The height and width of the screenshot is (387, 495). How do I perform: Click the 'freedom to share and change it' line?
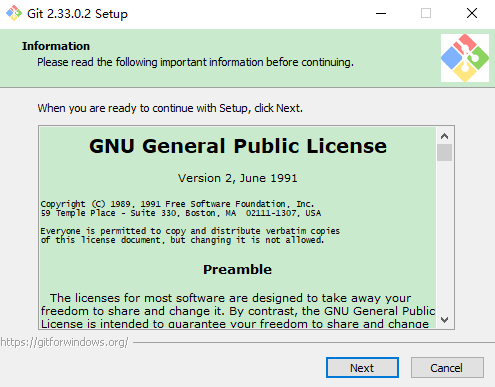point(238,311)
